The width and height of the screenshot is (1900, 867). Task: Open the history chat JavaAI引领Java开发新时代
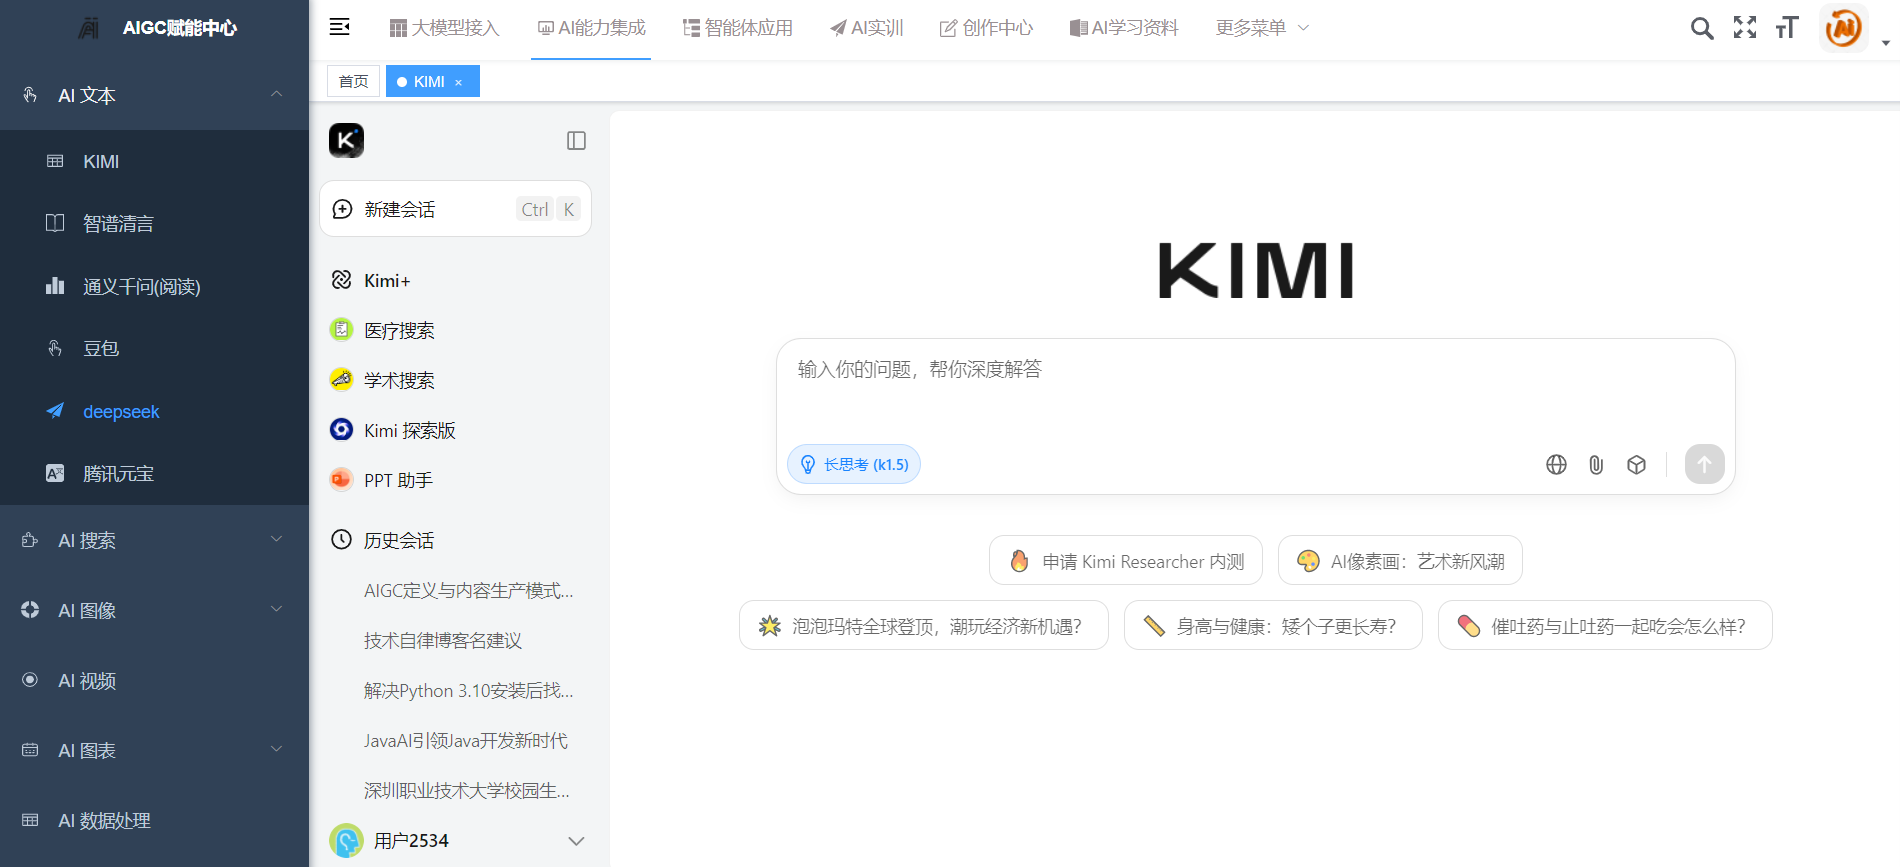coord(466,741)
